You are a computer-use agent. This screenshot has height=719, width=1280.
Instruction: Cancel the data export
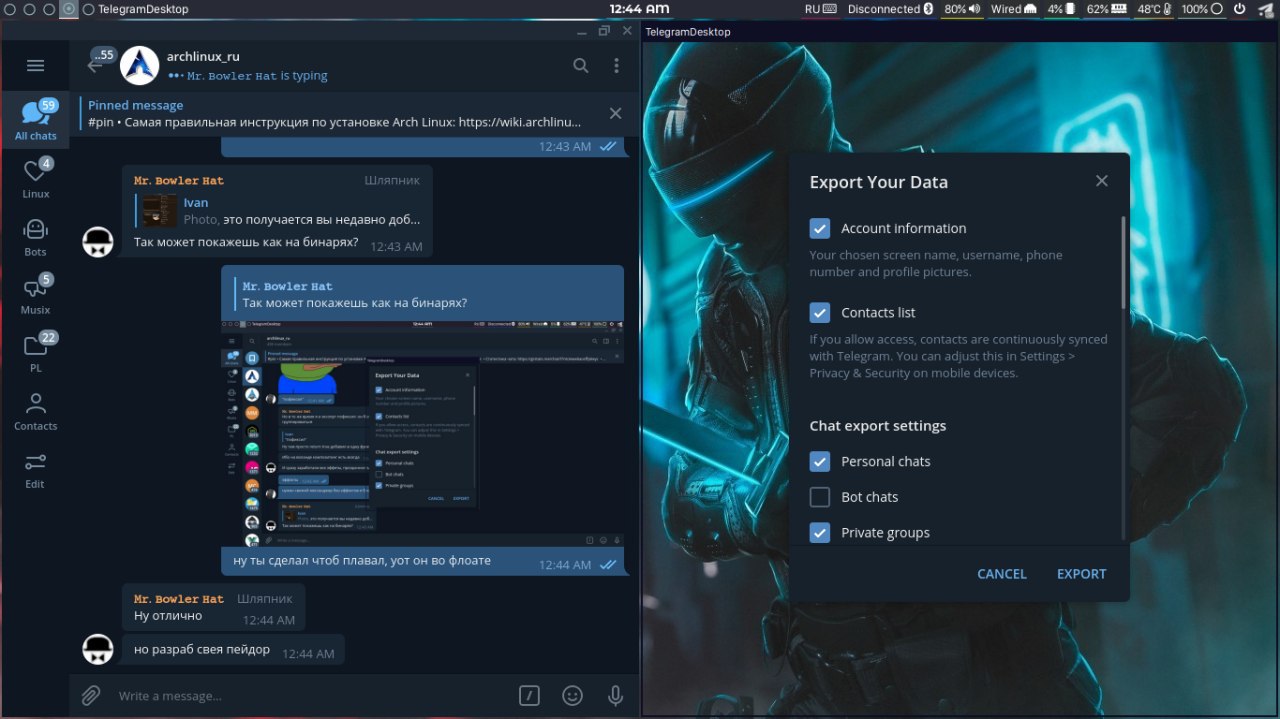[1002, 574]
